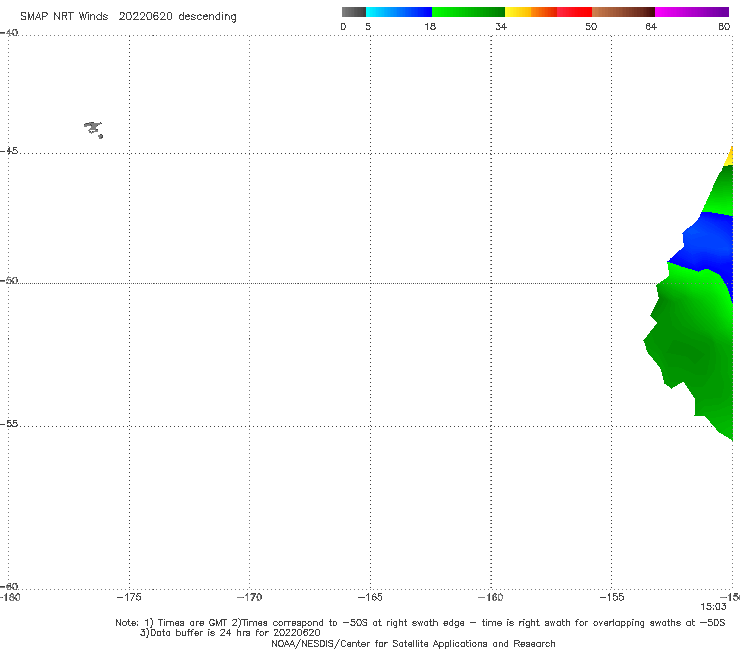Click the longitude label '-160'
Screen dimensions: 740x650
click(x=490, y=597)
